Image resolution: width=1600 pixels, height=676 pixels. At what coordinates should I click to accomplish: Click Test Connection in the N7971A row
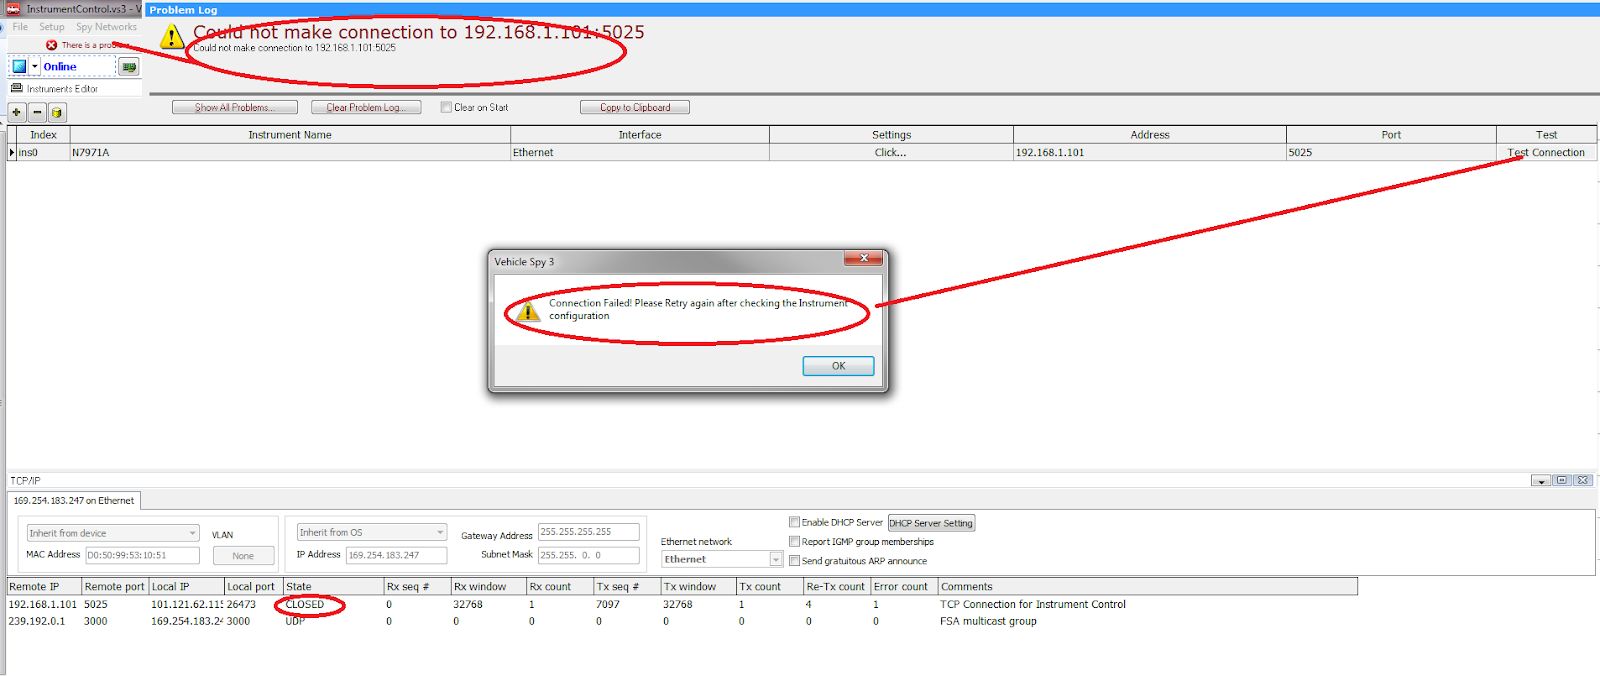click(1546, 153)
